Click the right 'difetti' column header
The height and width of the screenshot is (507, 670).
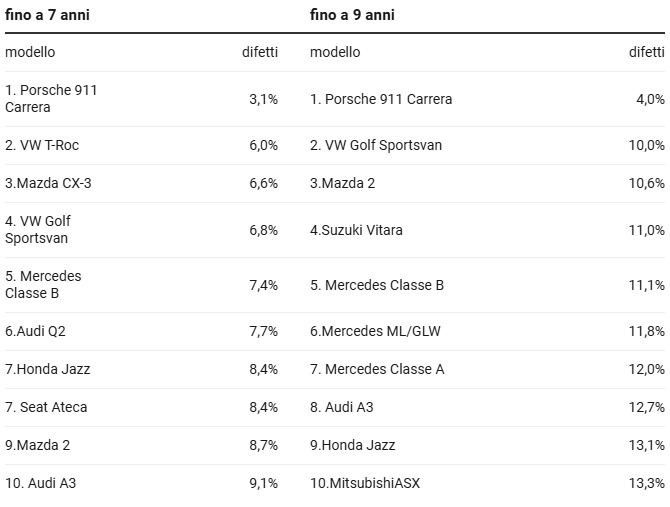pos(647,52)
